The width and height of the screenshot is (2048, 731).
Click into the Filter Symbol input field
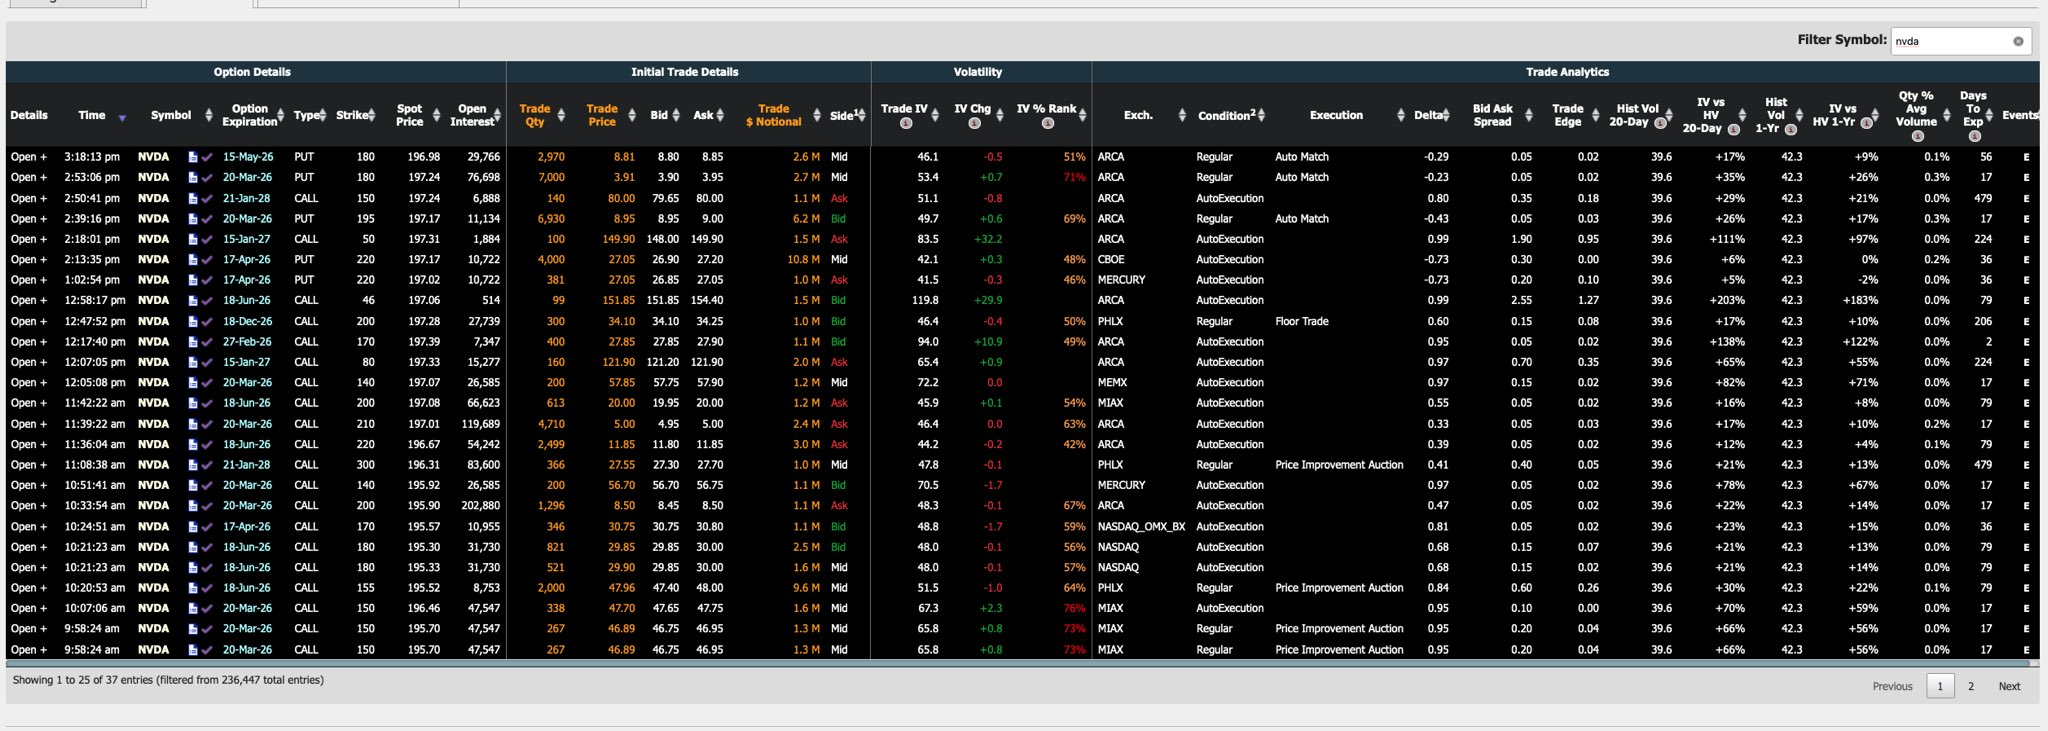pos(1950,41)
